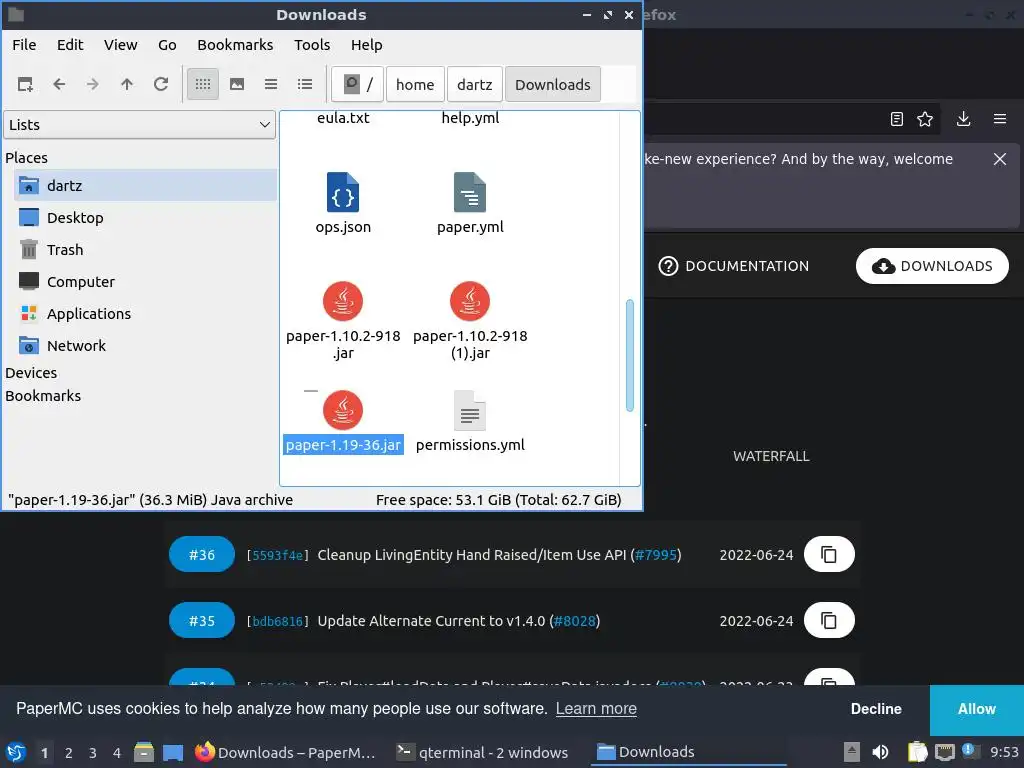Image resolution: width=1024 pixels, height=768 pixels.
Task: Click the help.yml file label
Action: tap(470, 118)
